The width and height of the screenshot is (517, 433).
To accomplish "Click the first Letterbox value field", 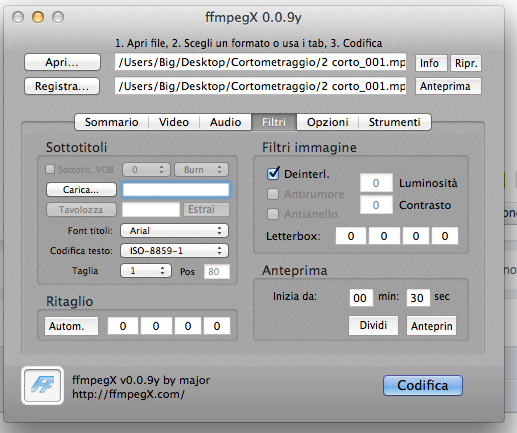I will (x=351, y=236).
